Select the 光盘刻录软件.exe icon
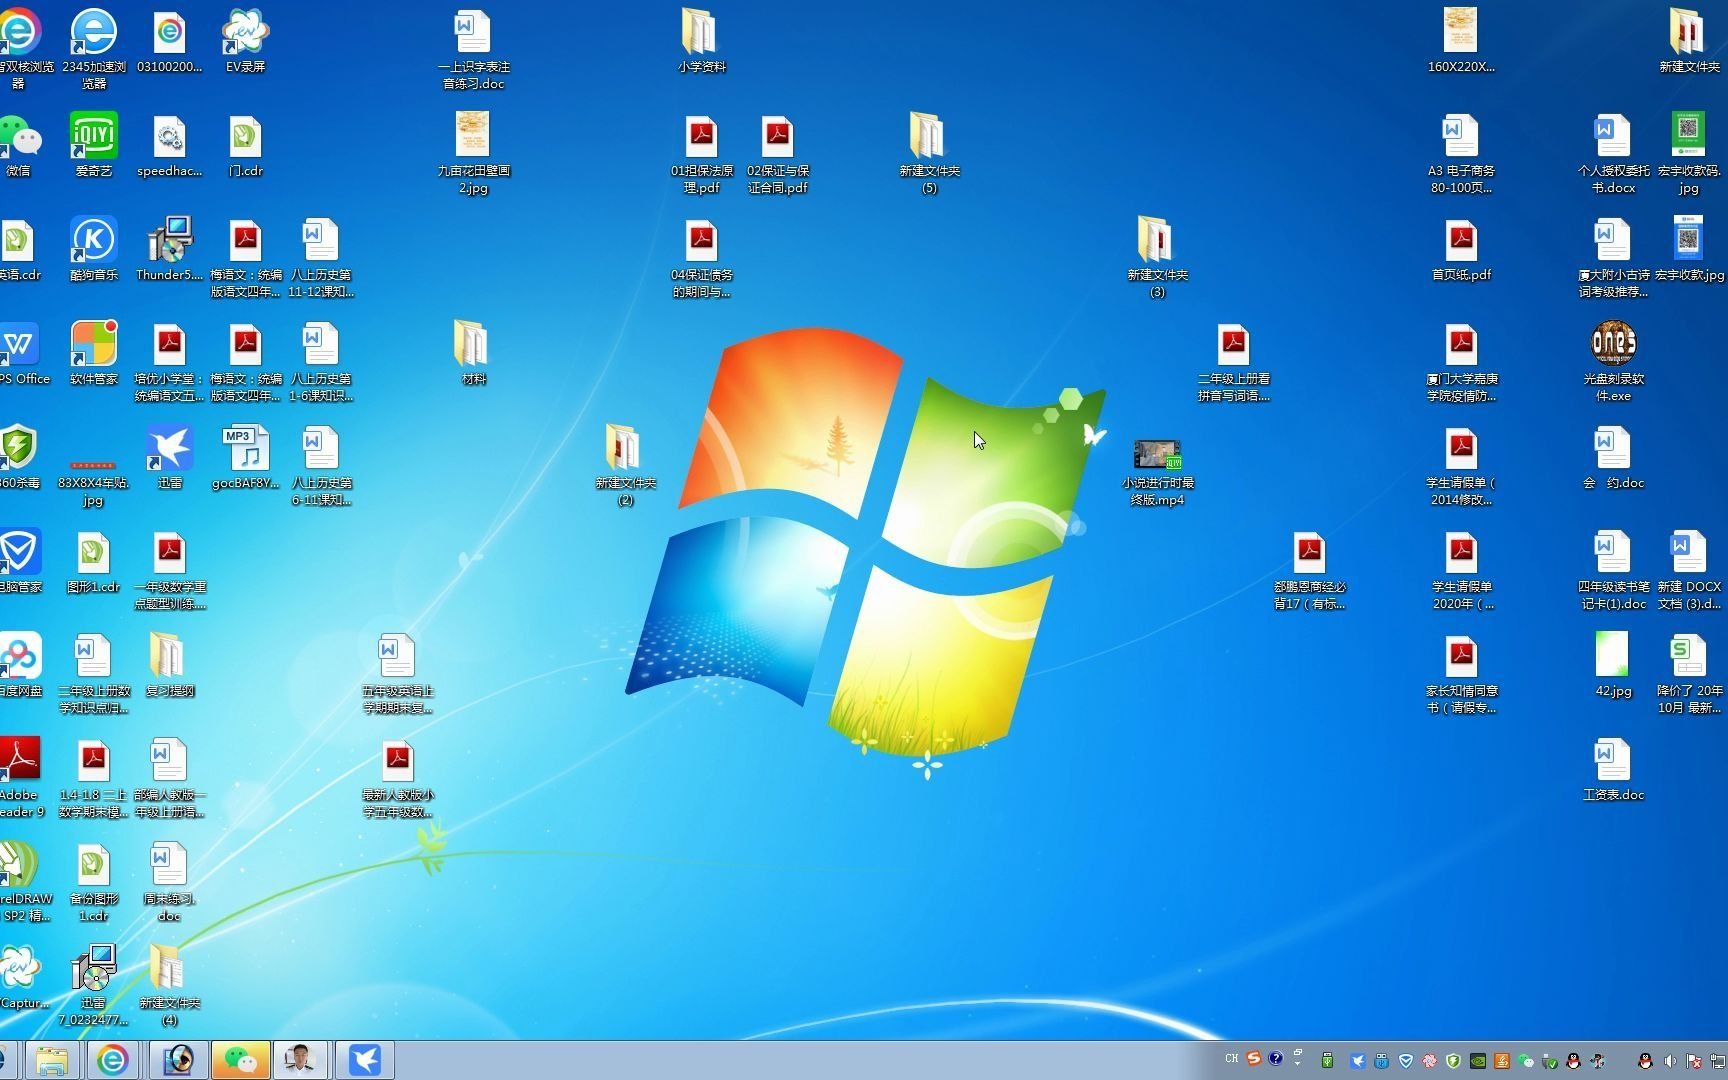 1613,361
